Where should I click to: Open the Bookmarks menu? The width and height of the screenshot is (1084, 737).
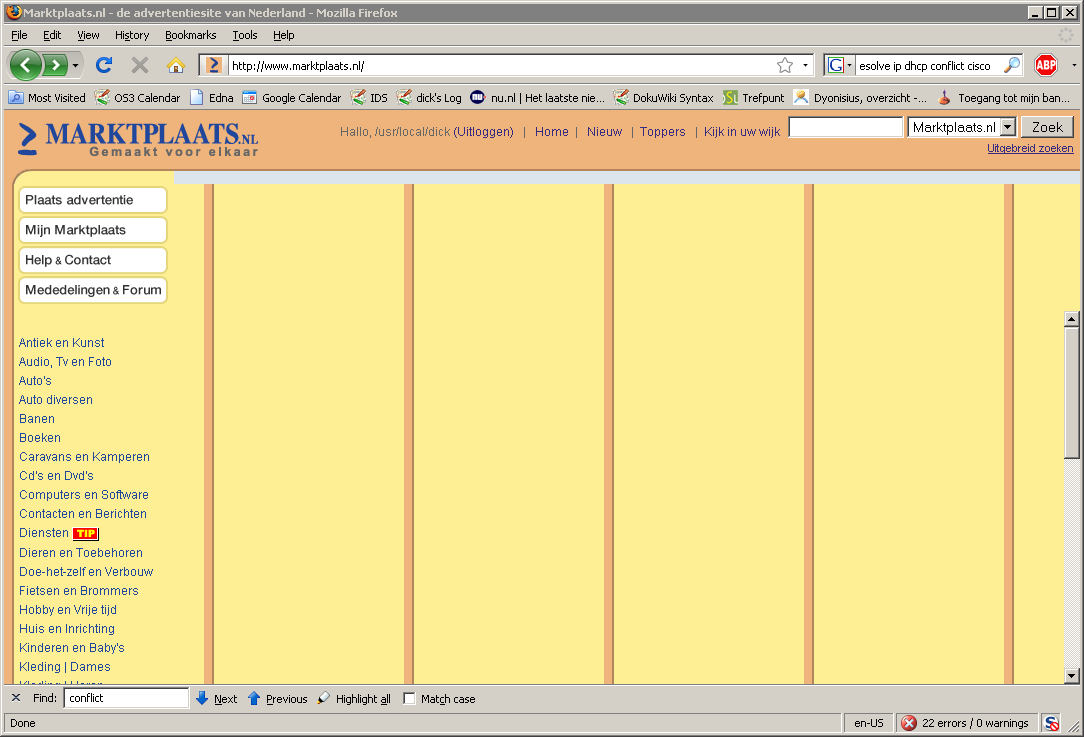(x=191, y=35)
